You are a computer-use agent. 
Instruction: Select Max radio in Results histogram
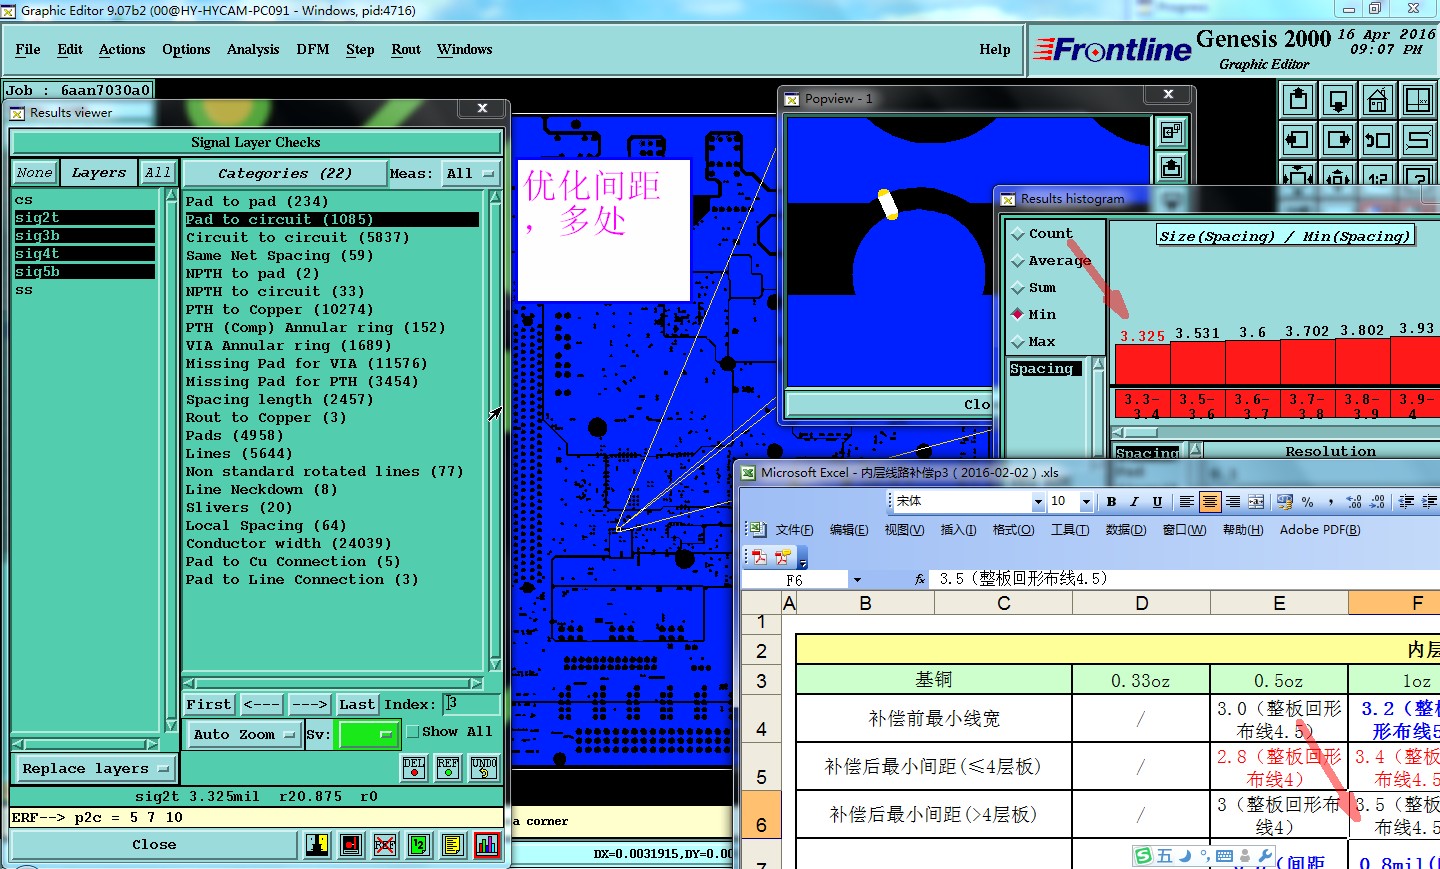(x=1018, y=342)
